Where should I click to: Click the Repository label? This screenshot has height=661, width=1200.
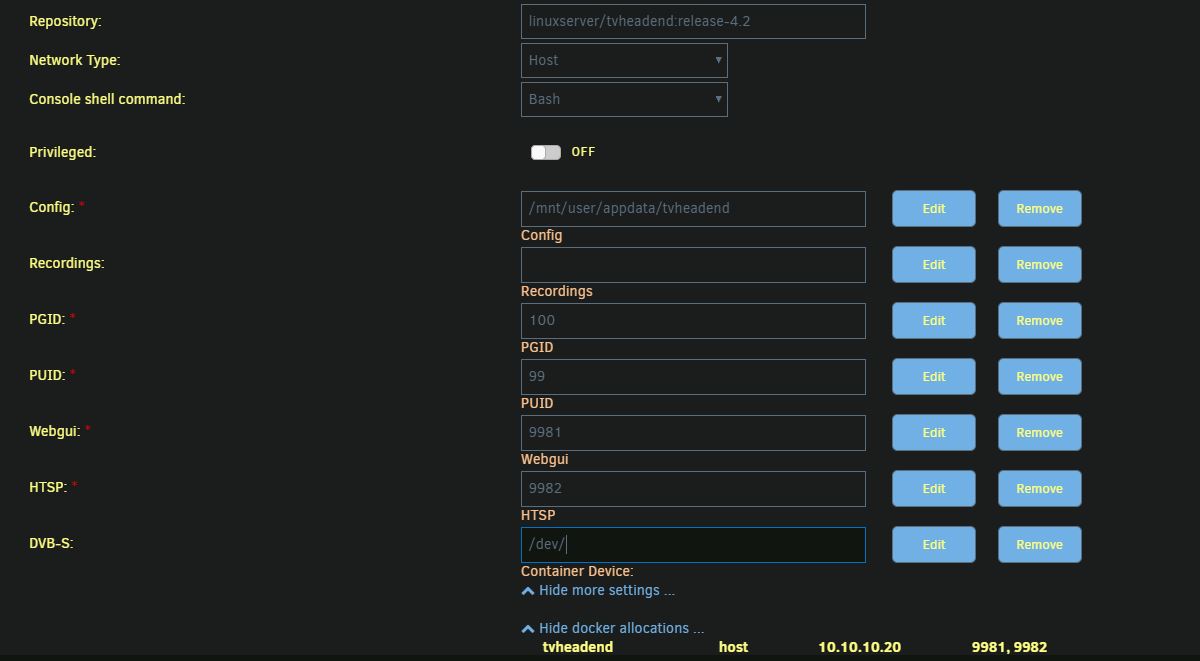click(x=65, y=21)
